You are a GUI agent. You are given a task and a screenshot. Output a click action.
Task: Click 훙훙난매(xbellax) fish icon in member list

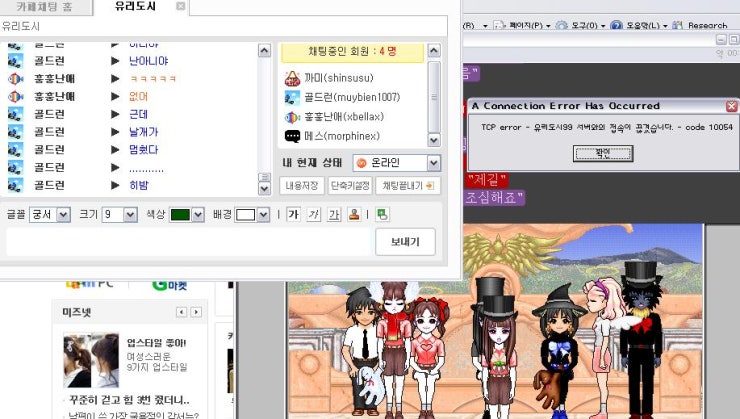[x=292, y=117]
